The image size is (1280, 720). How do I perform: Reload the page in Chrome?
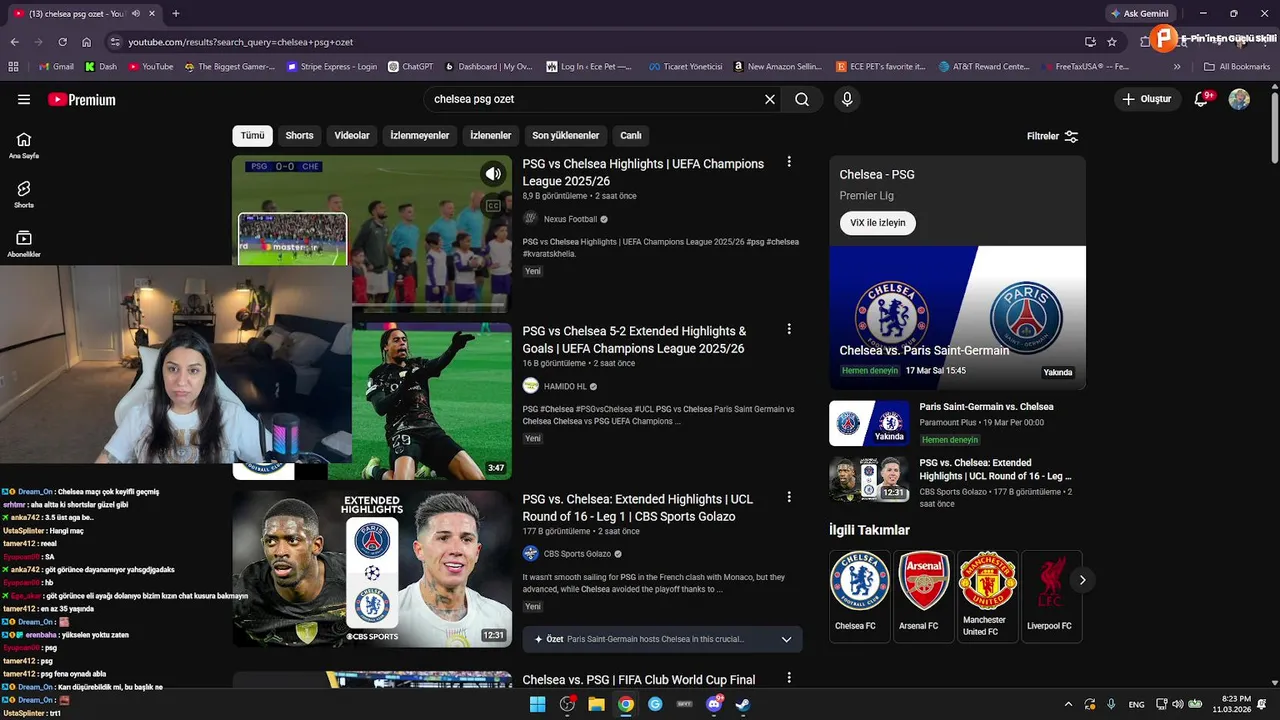(x=62, y=42)
